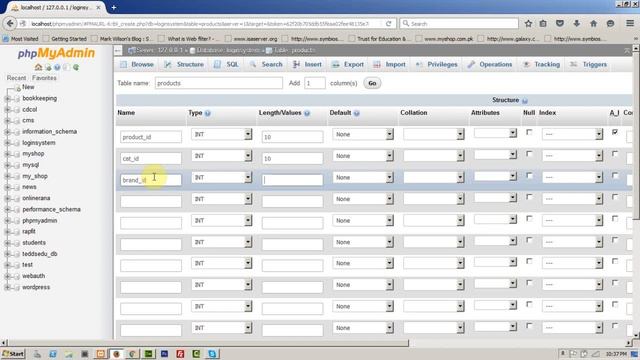Click the Table name input with products
The height and width of the screenshot is (360, 640).
219,83
